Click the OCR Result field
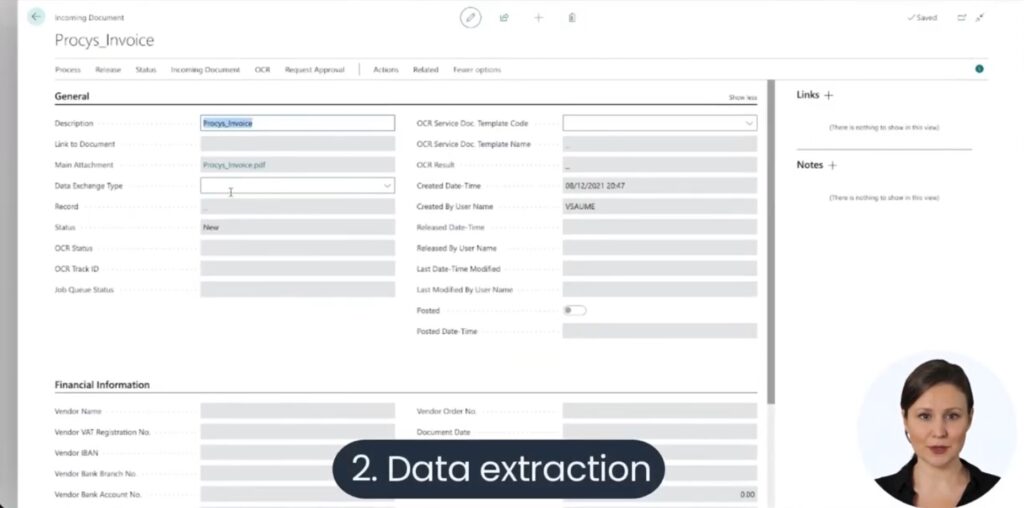This screenshot has height=508, width=1024. (660, 165)
